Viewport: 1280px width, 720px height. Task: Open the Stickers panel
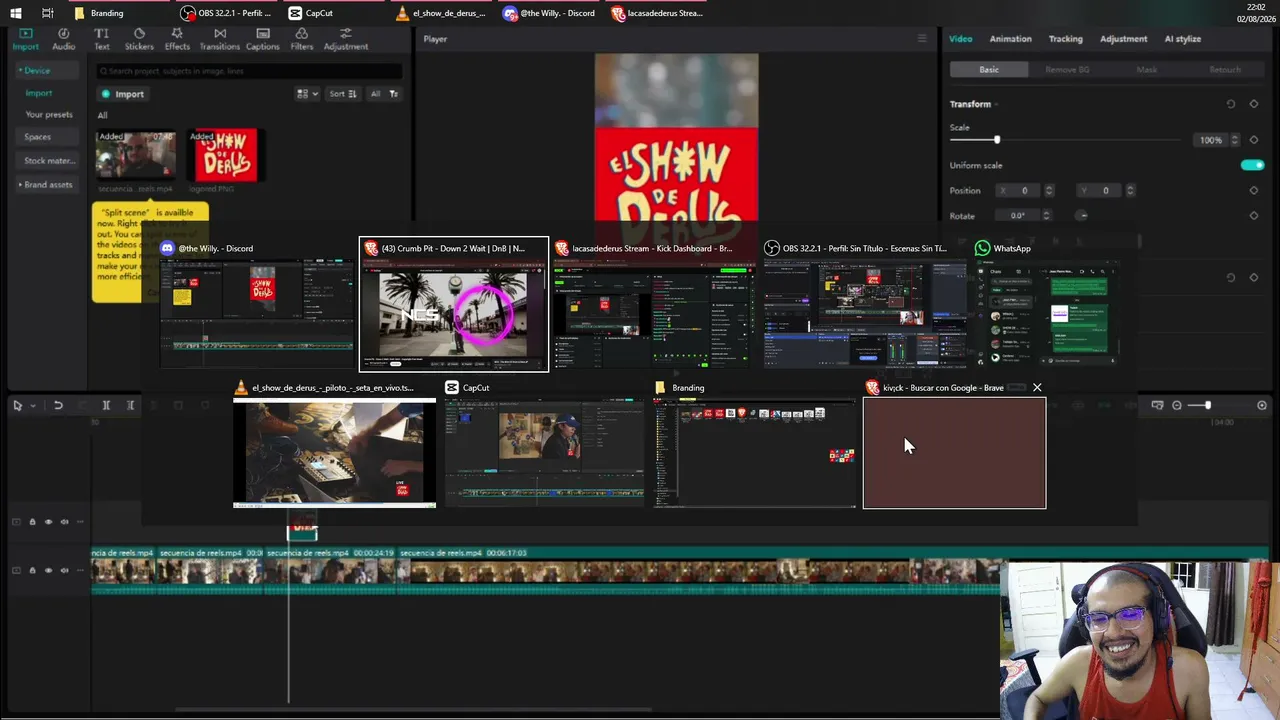pos(139,39)
